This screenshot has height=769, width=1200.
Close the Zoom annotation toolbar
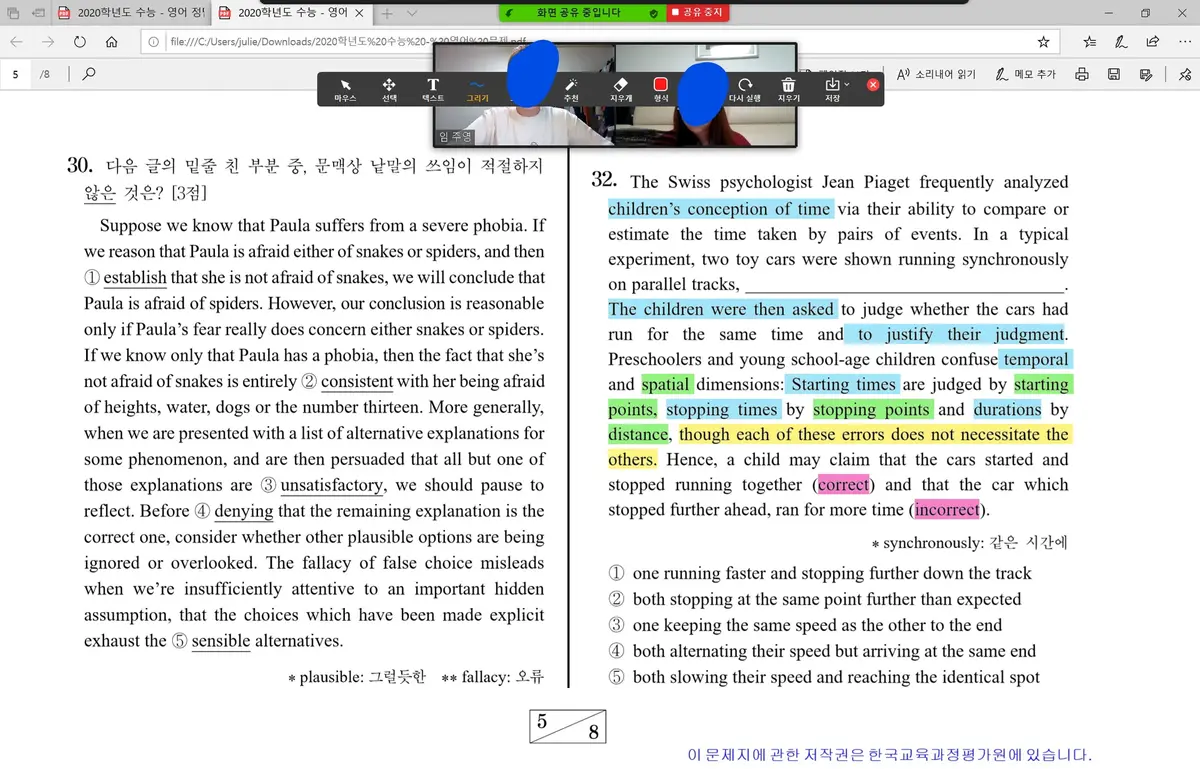click(873, 85)
